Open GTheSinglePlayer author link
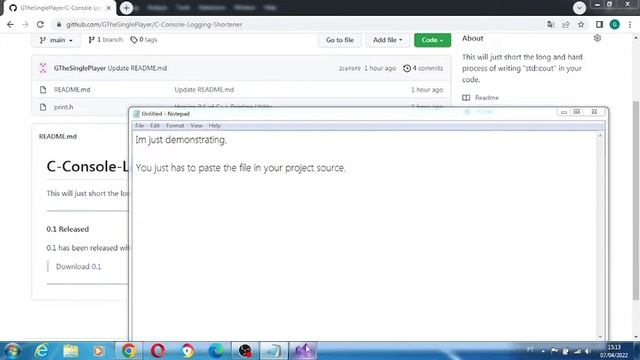640x360 pixels. point(80,68)
